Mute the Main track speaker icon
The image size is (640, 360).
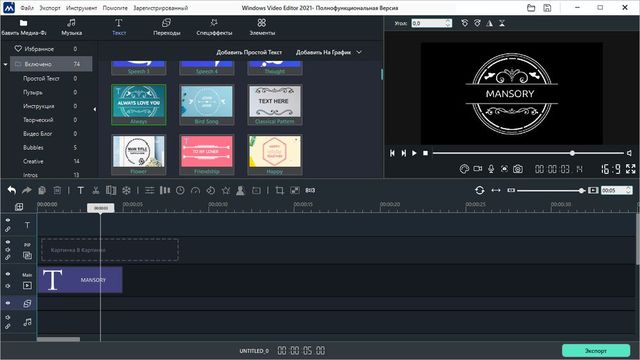coord(8,286)
